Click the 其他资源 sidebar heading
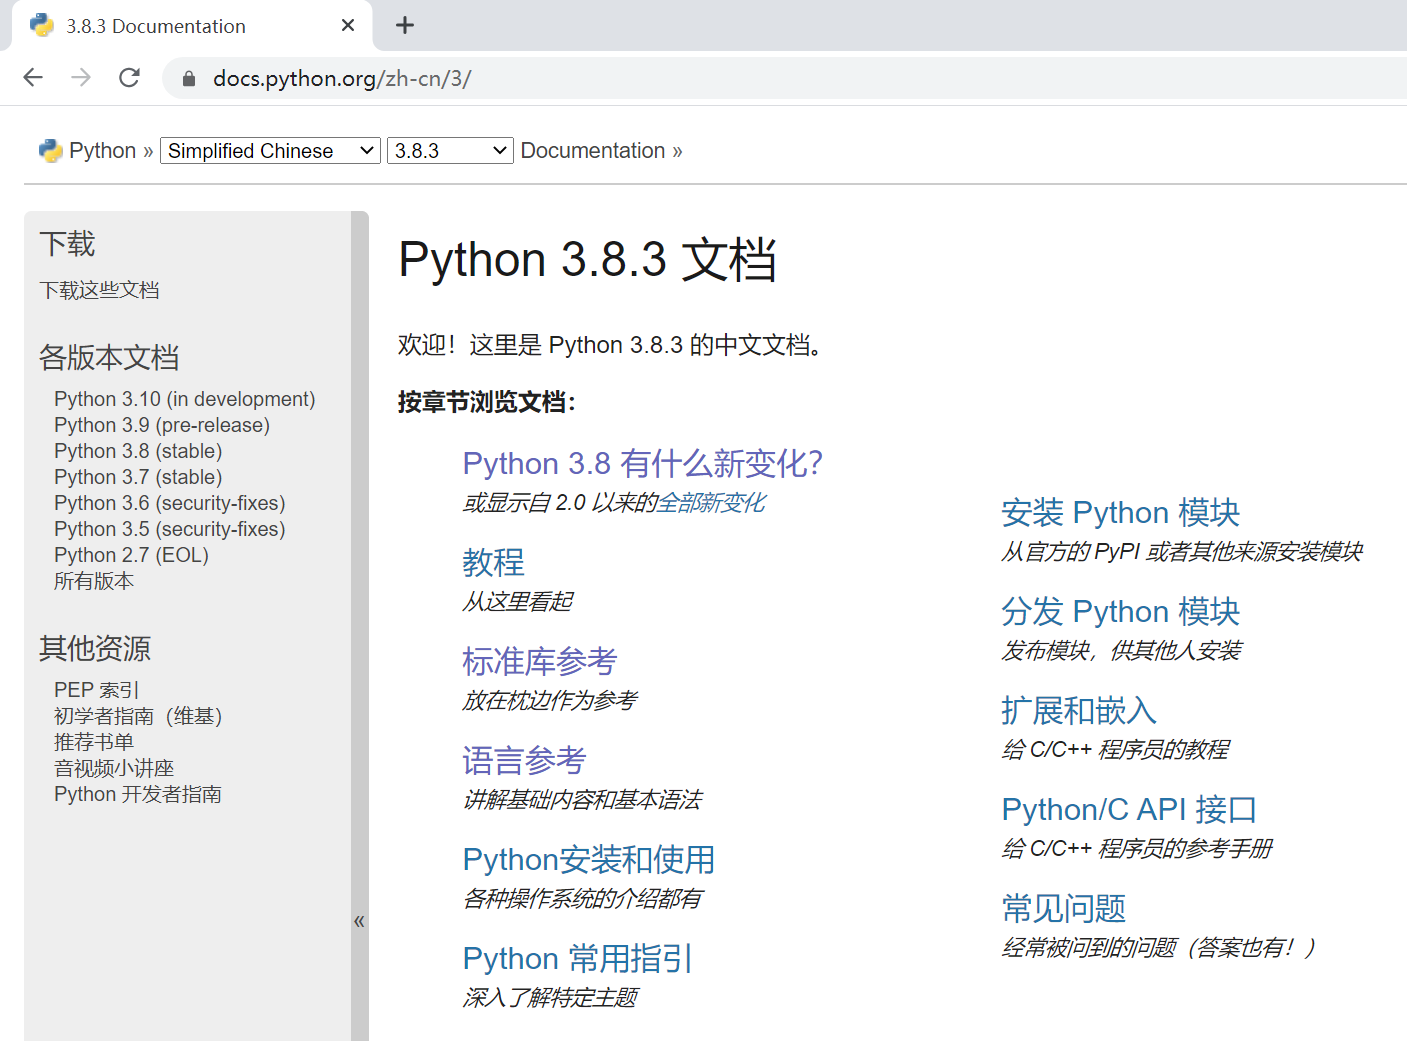 pyautogui.click(x=95, y=648)
